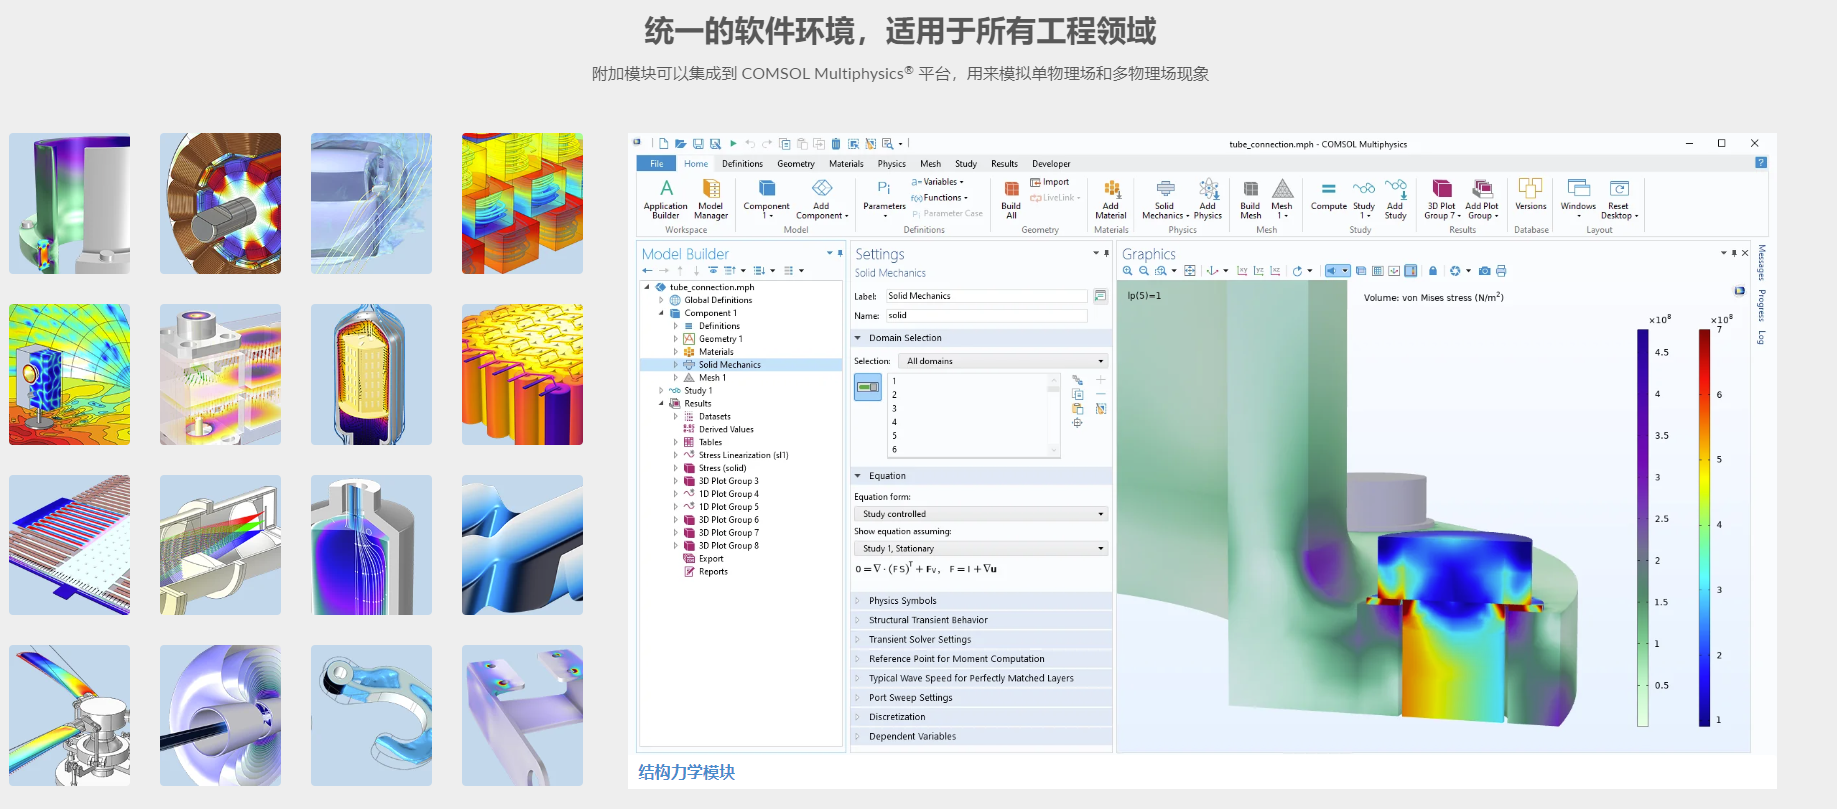Screen dimensions: 1837x809
Task: Open the Model Manager
Action: point(711,198)
